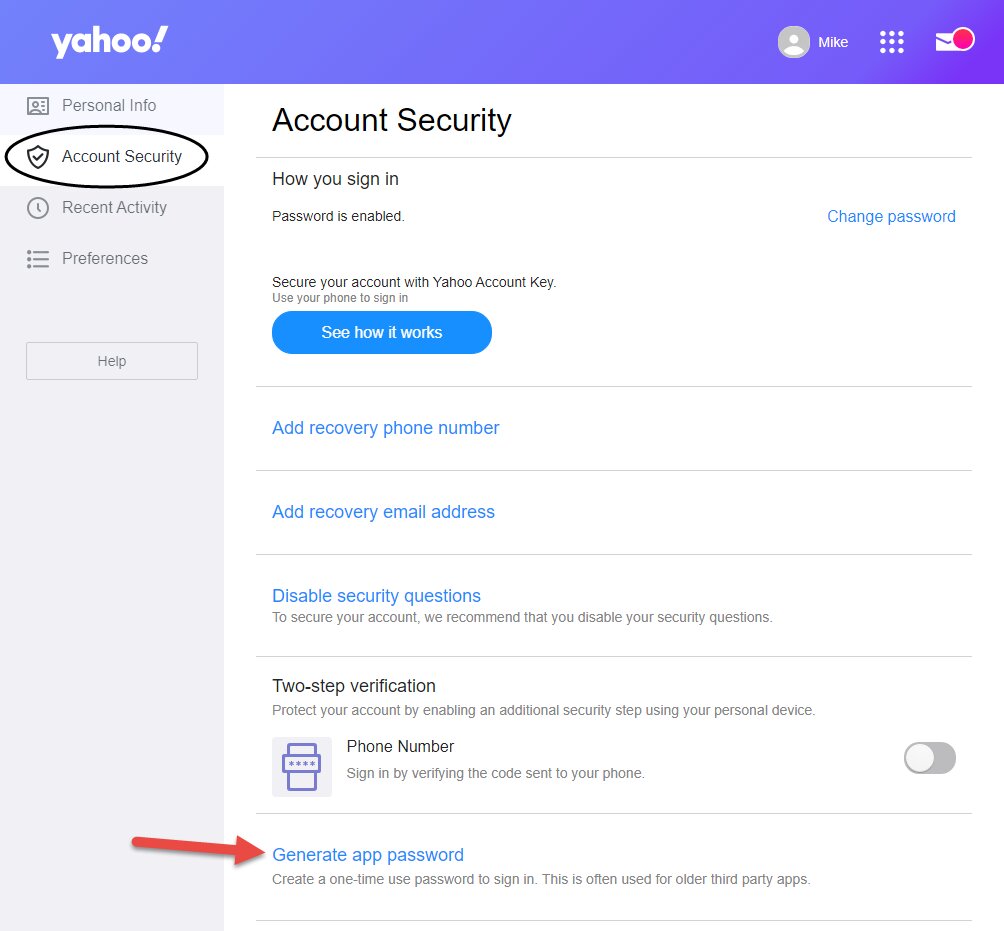The height and width of the screenshot is (931, 1004).
Task: Switch to the Recent Activity tab
Action: tap(114, 208)
